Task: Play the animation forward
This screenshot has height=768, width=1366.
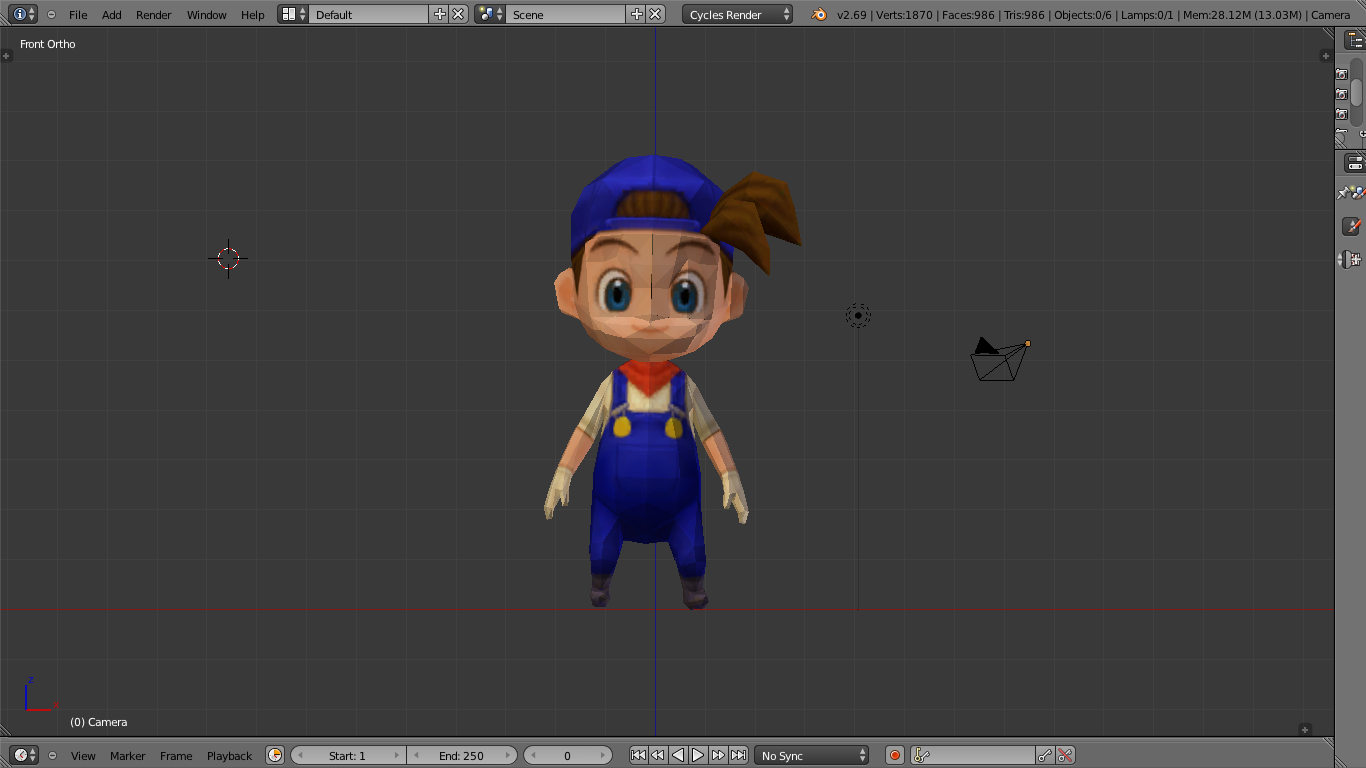Action: (x=698, y=755)
